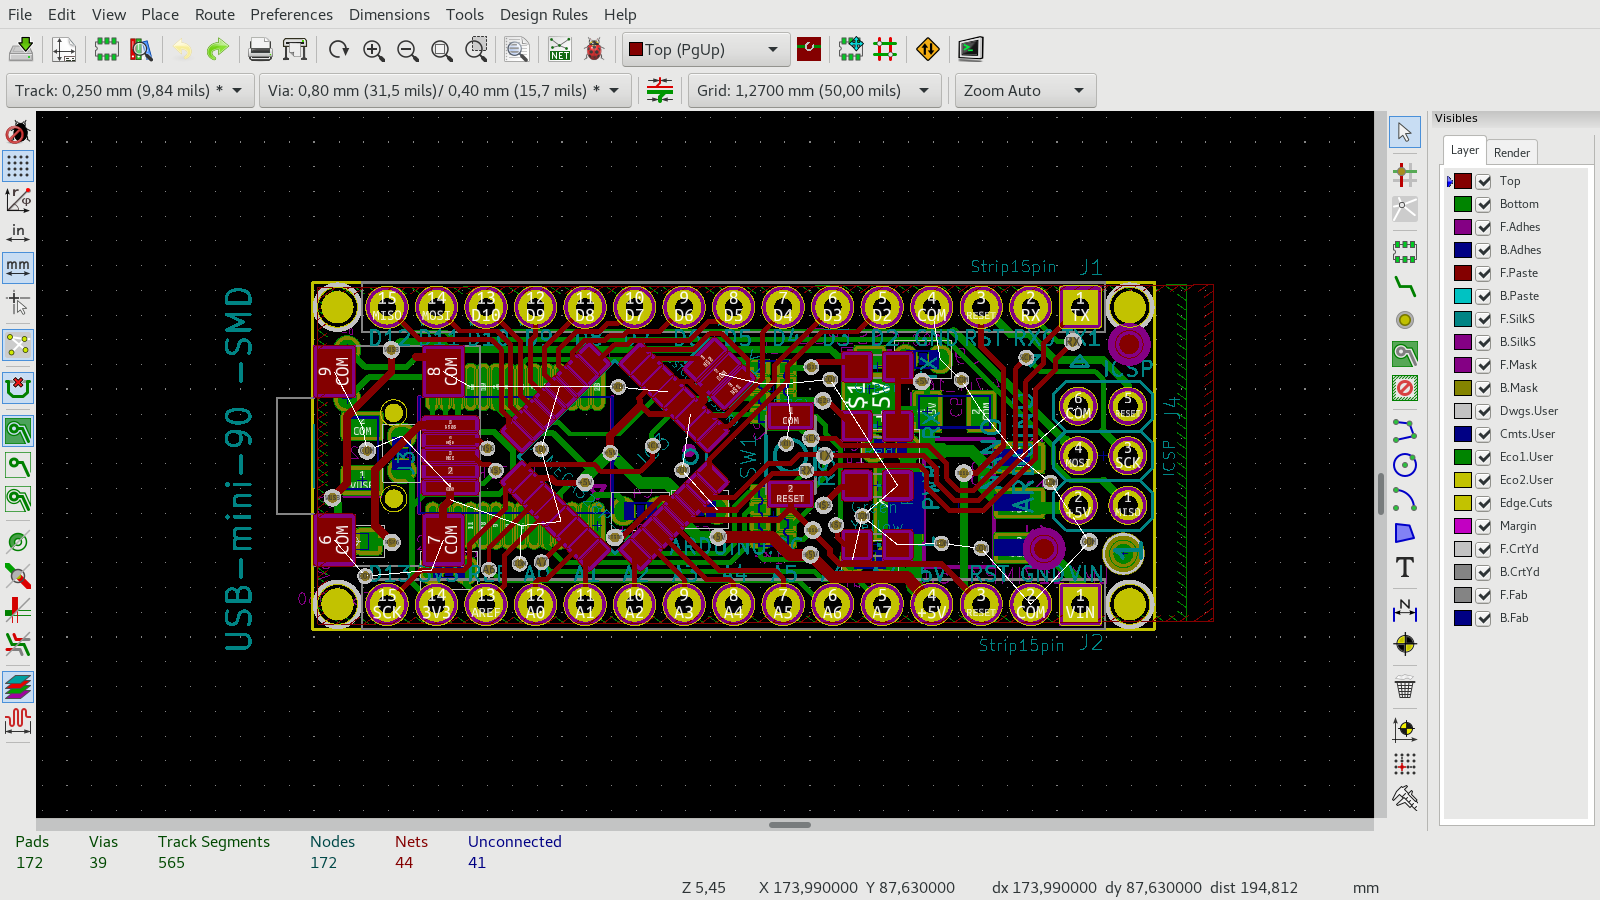The width and height of the screenshot is (1600, 900).
Task: Uncheck the F.SilkS layer checkbox
Action: (x=1484, y=319)
